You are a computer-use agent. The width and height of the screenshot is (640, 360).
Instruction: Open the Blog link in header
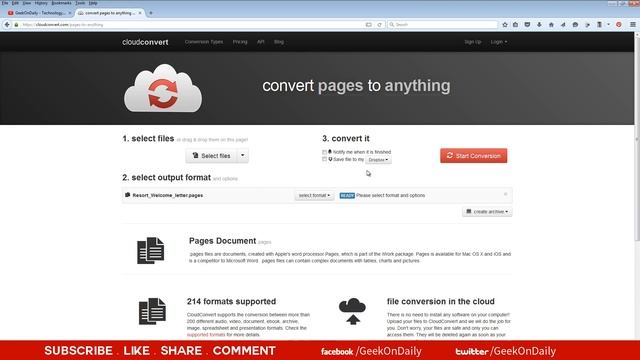(279, 42)
